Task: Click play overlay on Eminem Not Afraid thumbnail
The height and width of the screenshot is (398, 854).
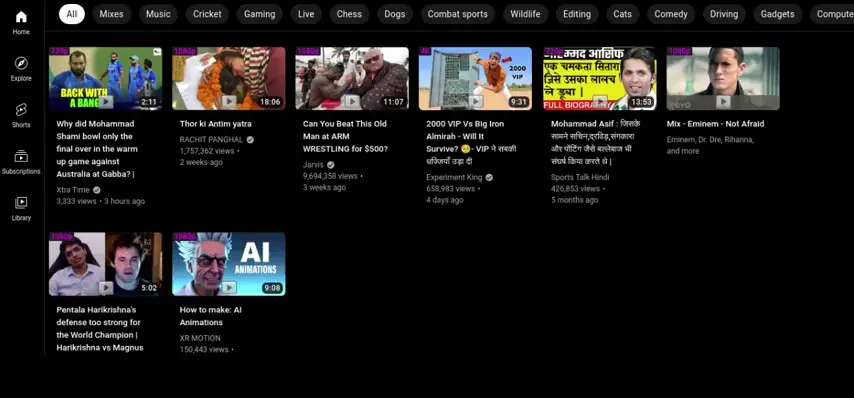Action: coord(723,101)
